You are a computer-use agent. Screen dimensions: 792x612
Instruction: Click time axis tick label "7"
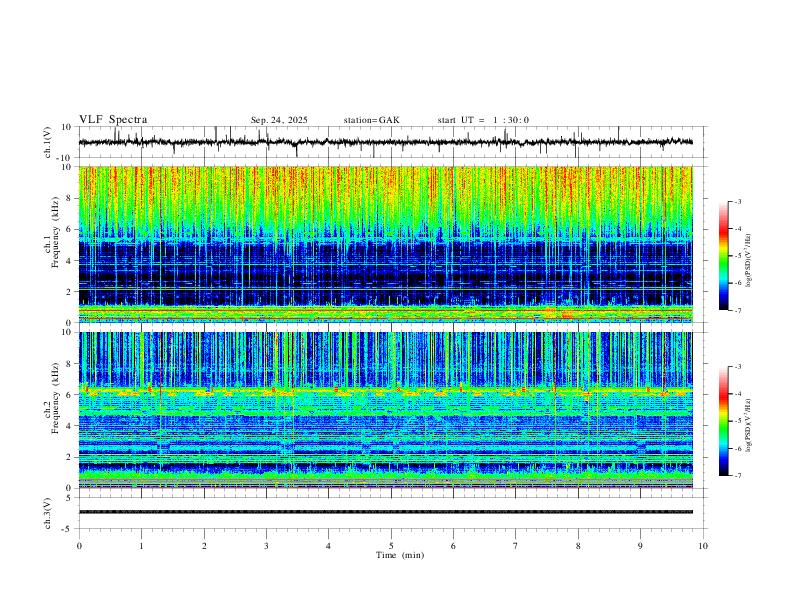[516, 546]
